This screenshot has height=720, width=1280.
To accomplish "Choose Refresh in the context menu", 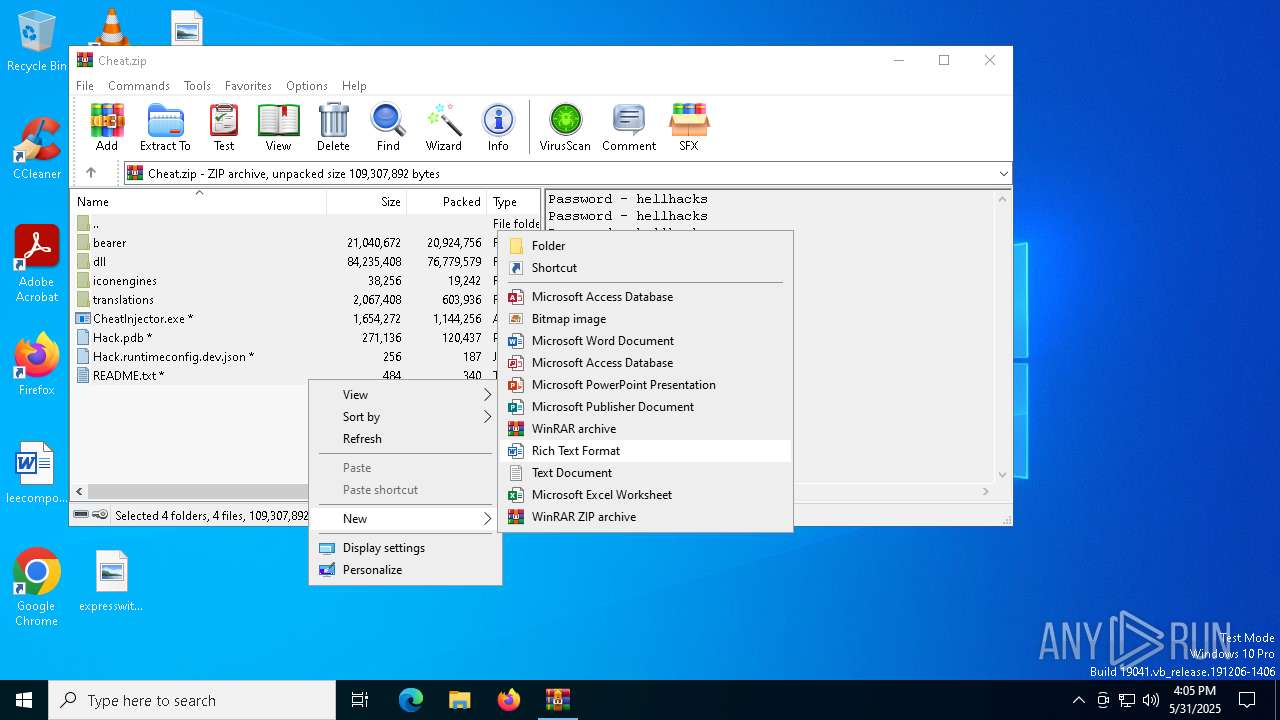I will 405,439.
